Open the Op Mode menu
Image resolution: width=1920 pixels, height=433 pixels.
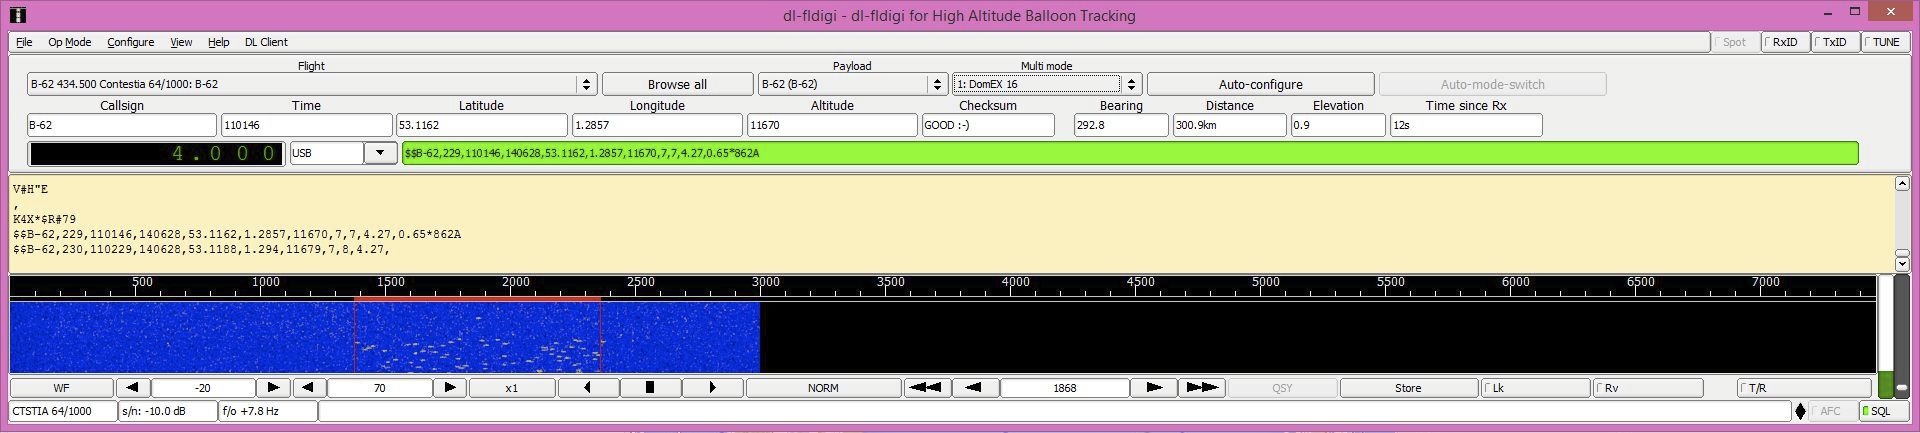tap(70, 42)
